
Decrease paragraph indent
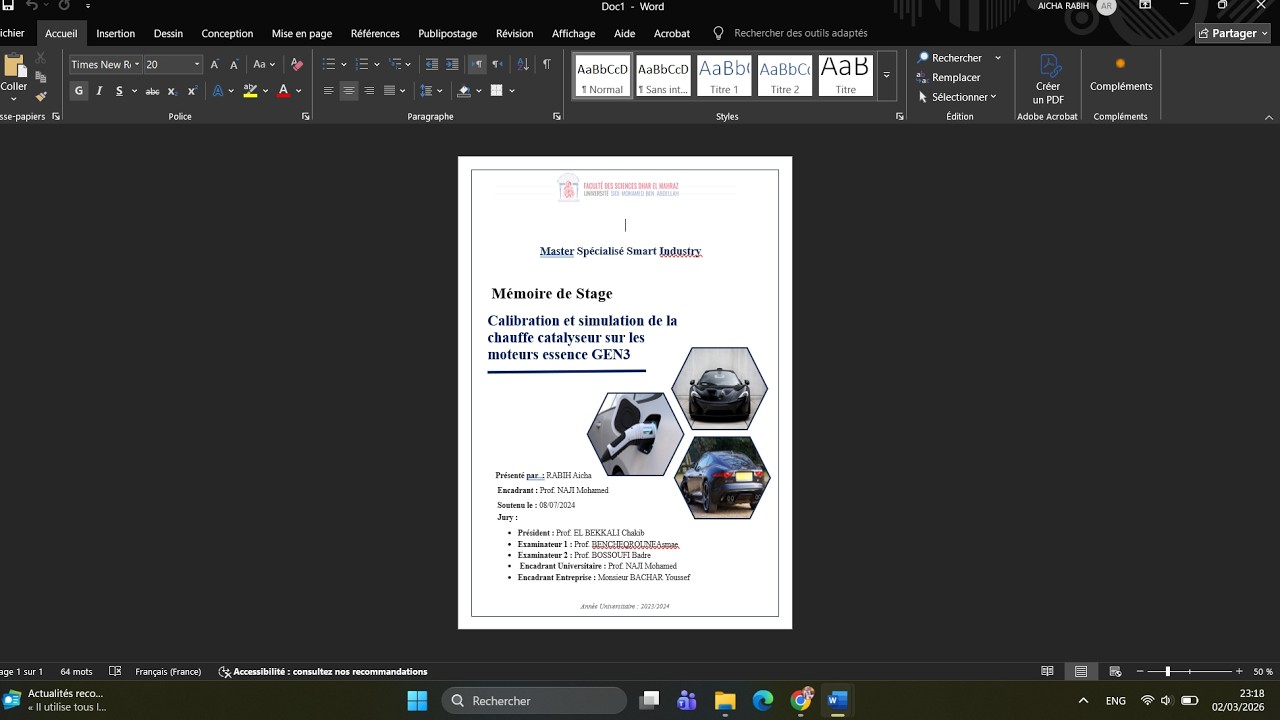[x=432, y=64]
